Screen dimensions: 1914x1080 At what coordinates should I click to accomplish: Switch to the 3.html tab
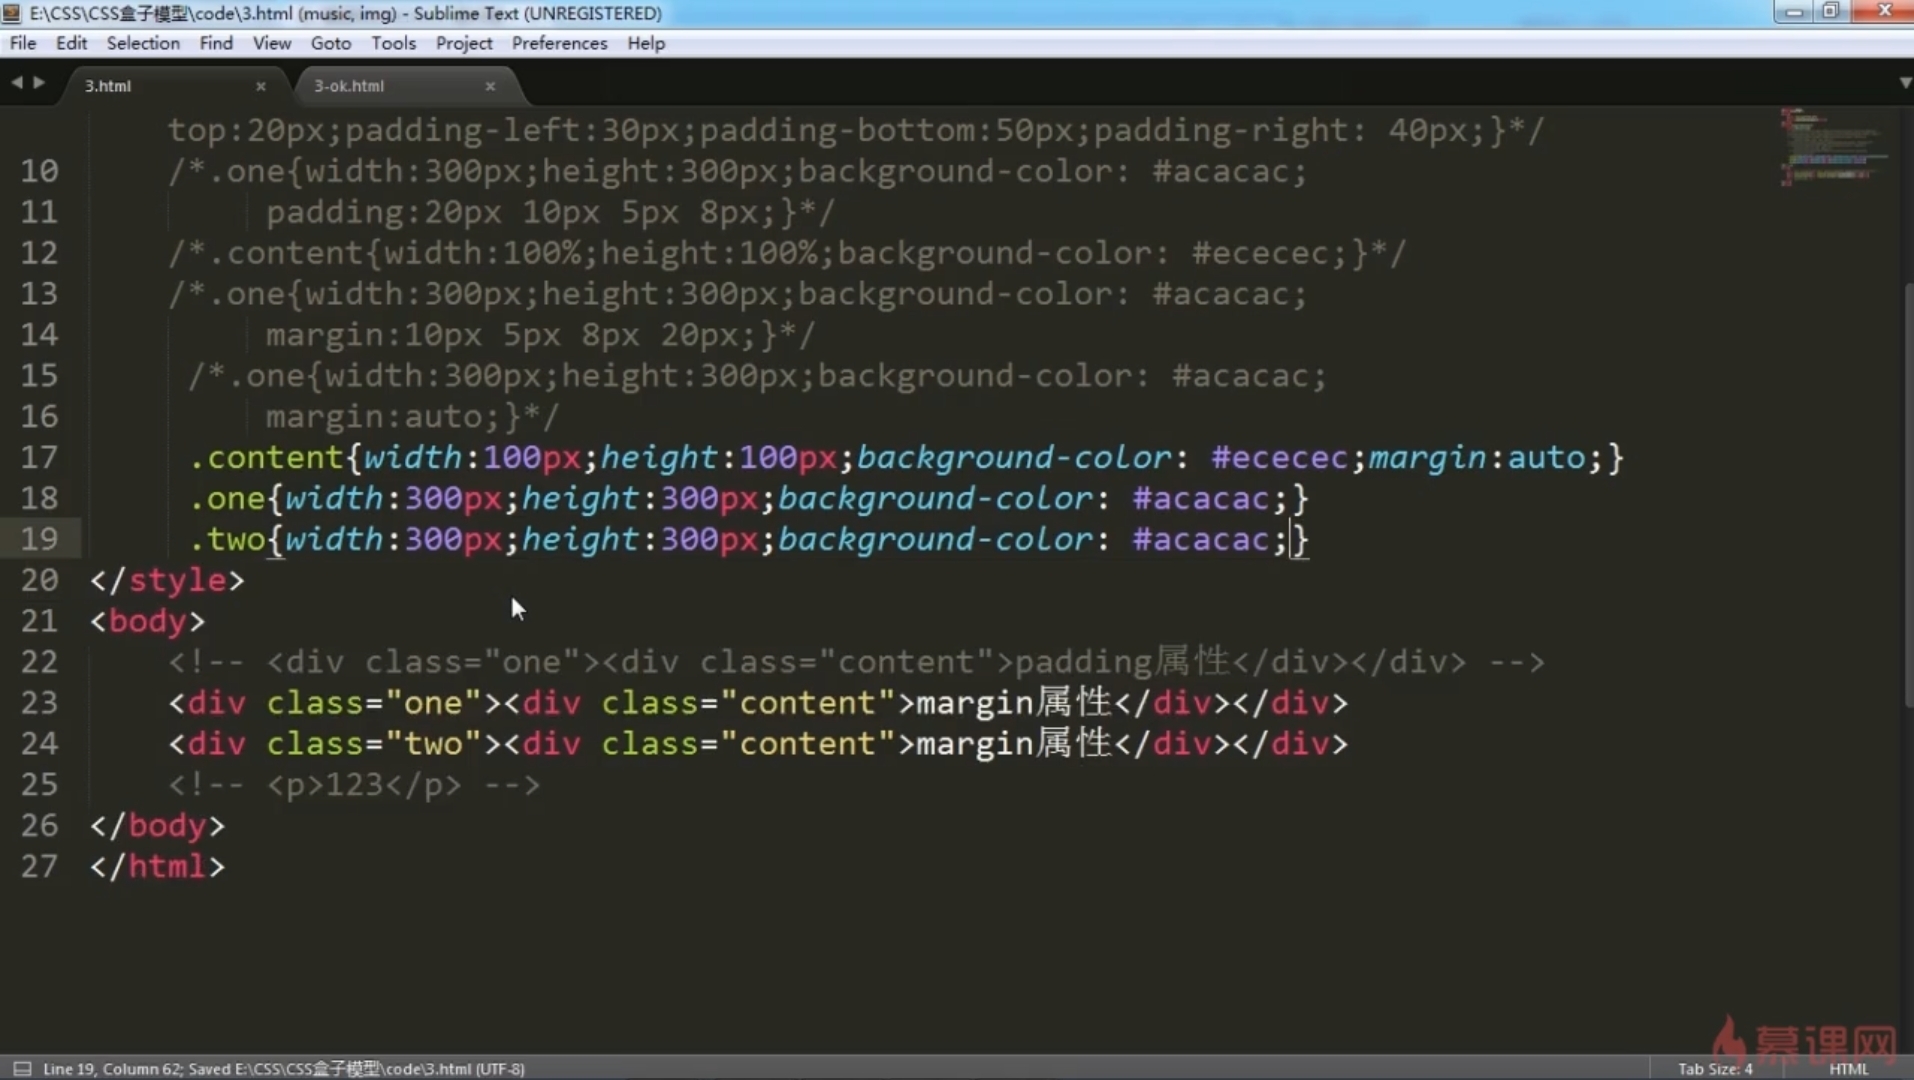pyautogui.click(x=108, y=86)
